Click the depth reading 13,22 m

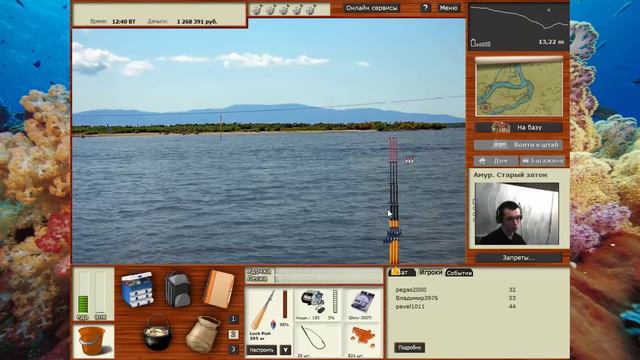click(551, 42)
